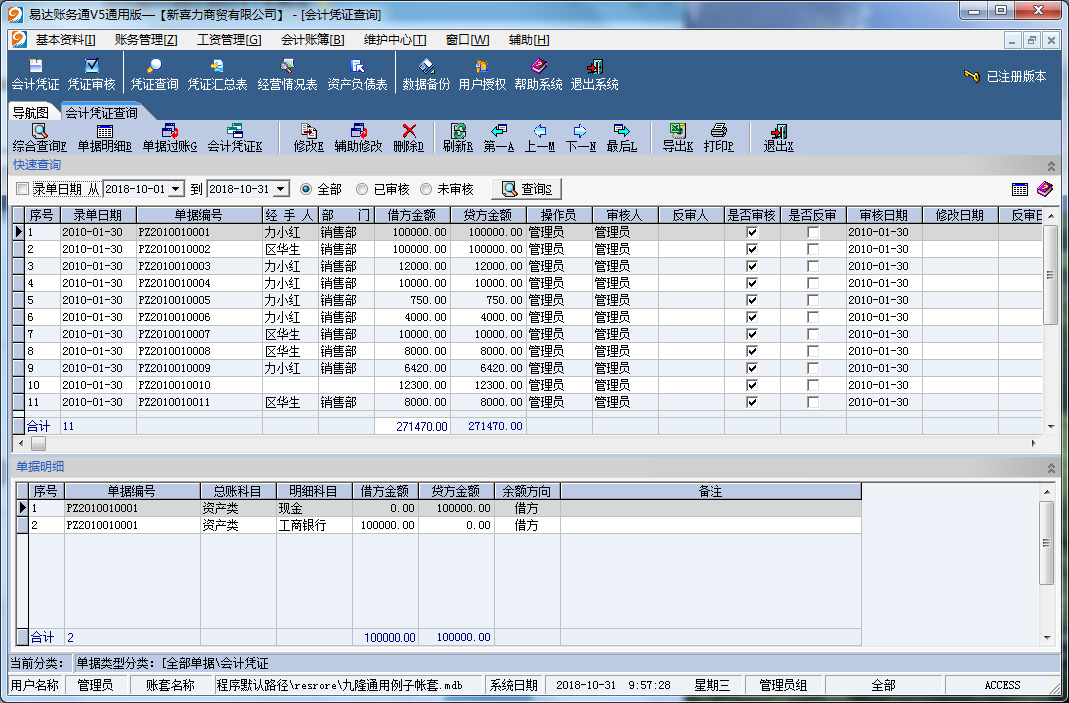Open the 工资管理[G] menu
Screen dimensions: 1069x703
click(229, 40)
